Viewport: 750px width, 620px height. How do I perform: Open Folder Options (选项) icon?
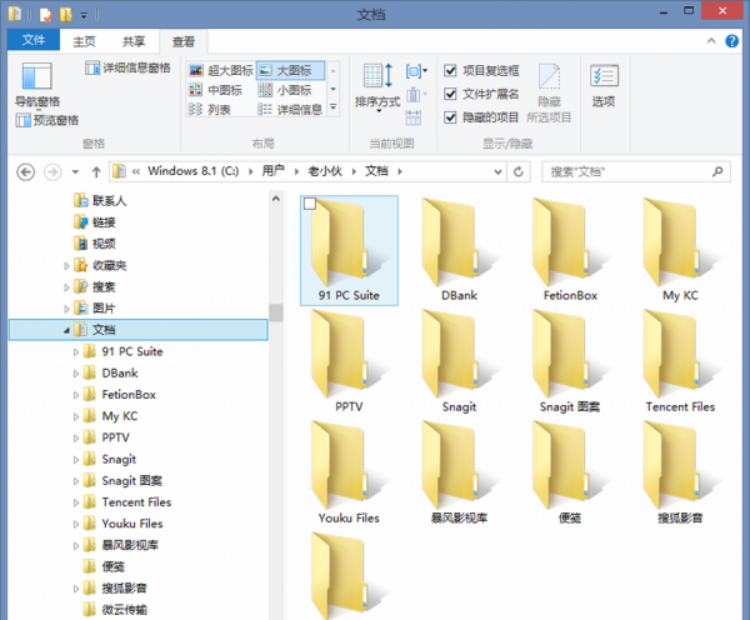[x=603, y=84]
